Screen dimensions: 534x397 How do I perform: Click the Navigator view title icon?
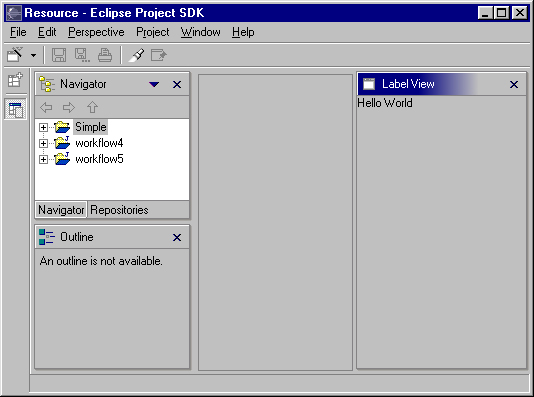coord(47,84)
